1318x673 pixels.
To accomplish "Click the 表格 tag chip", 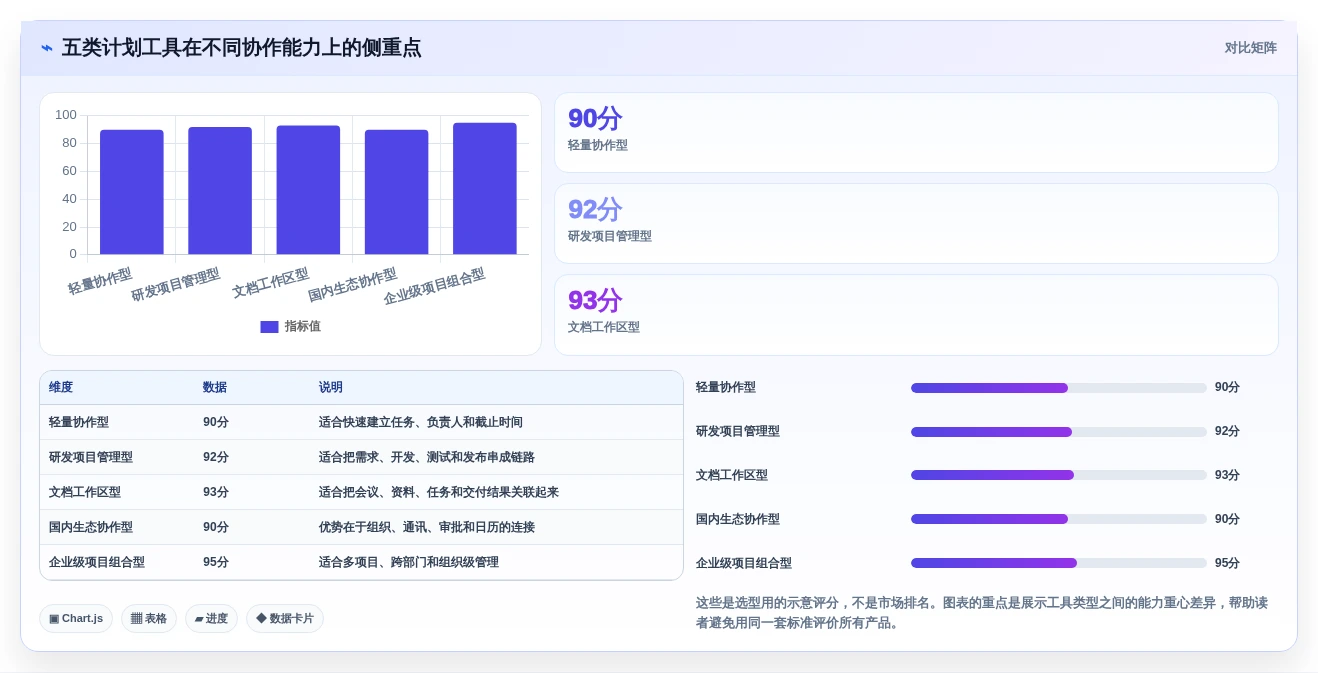I will [149, 618].
